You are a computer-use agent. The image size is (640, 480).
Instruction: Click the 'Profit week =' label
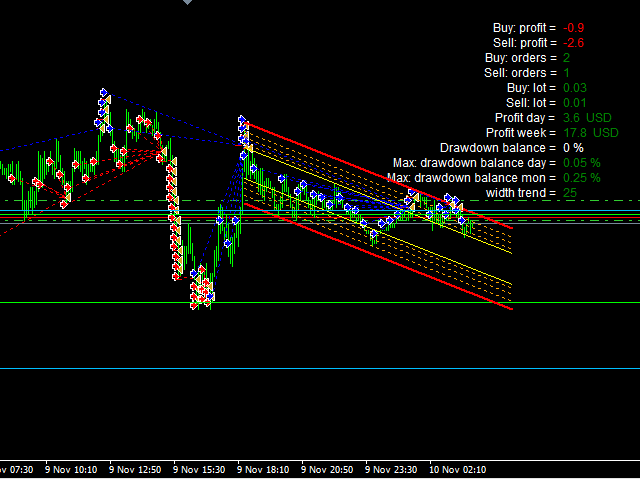[521, 133]
